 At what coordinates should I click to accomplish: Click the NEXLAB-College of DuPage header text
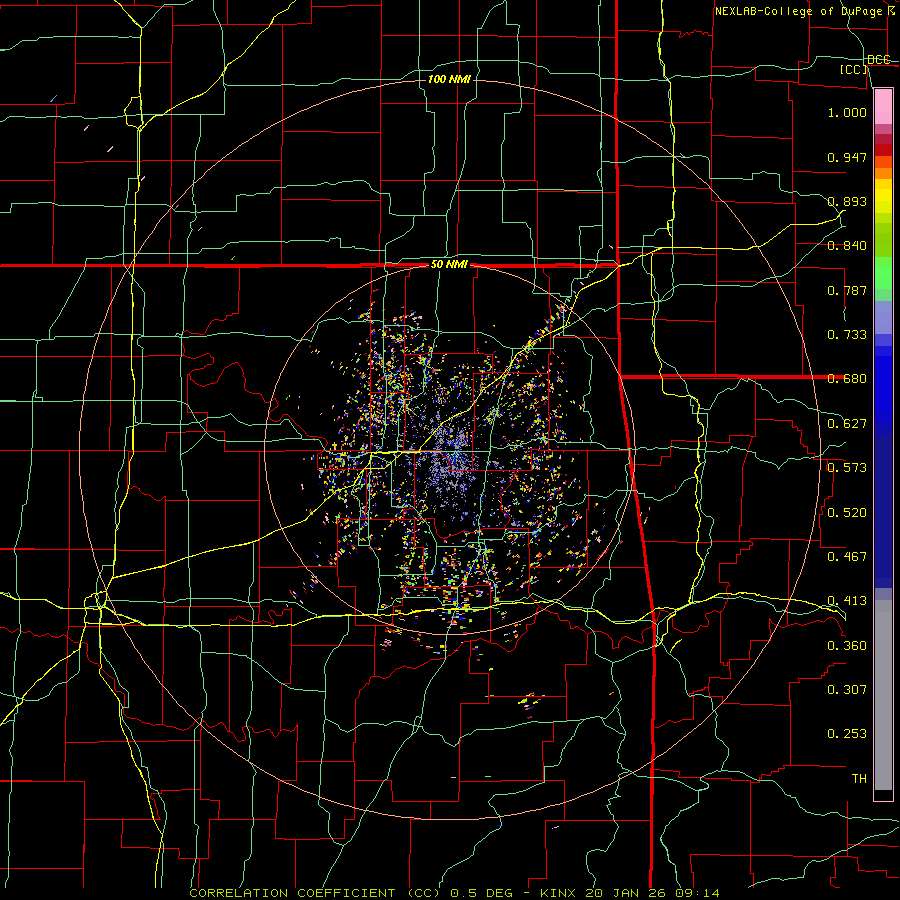(798, 11)
